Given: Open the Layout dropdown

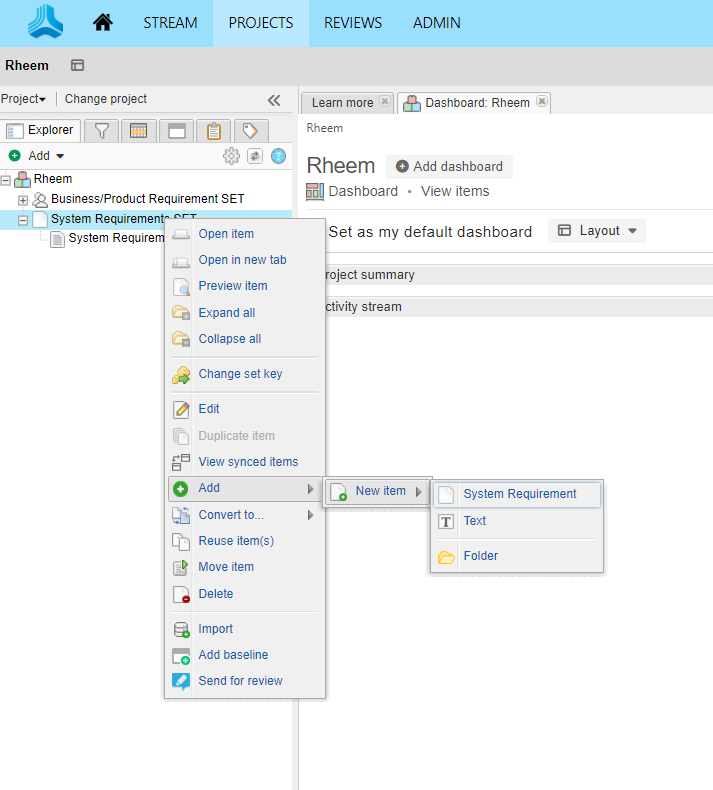Looking at the screenshot, I should tap(597, 231).
